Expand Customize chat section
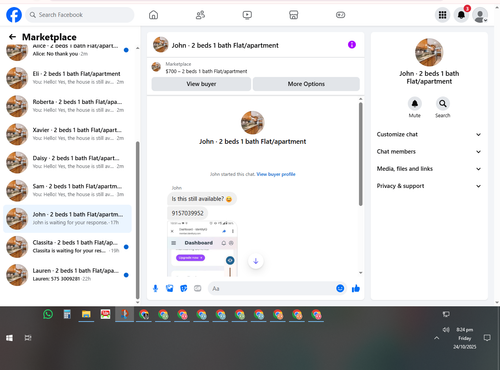This screenshot has height=370, width=500. point(429,134)
